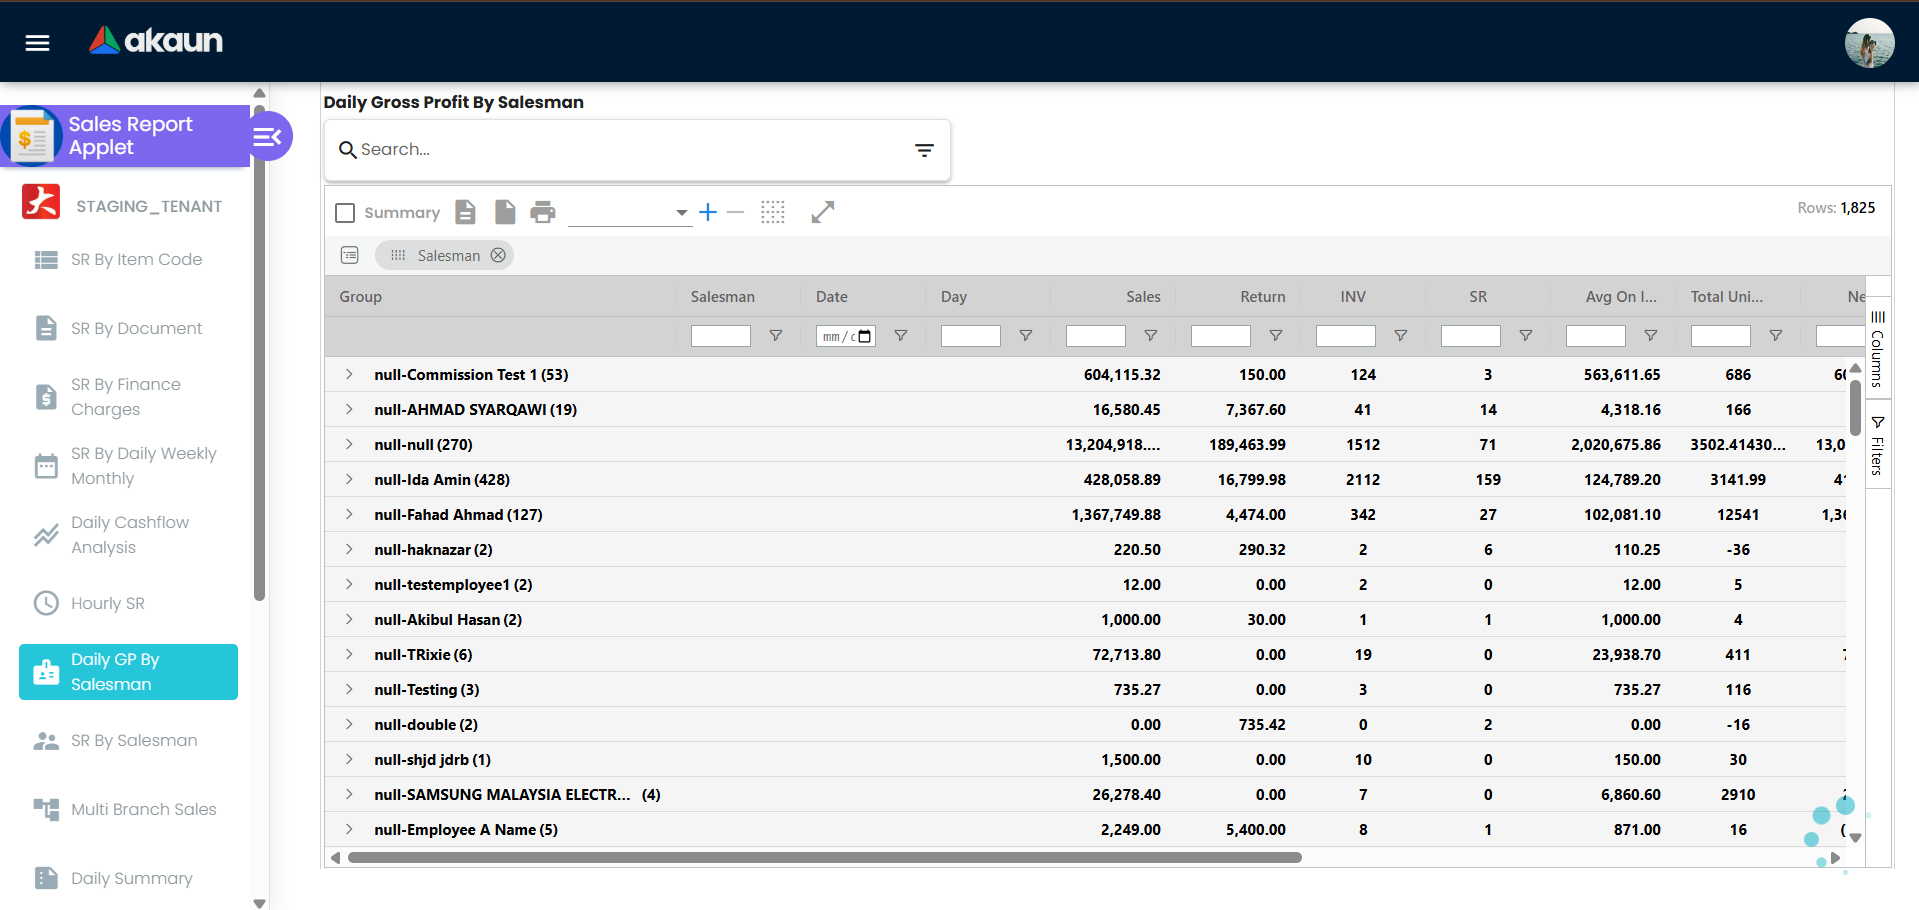Open the page size dropdown in the toolbar
1919x910 pixels.
[681, 212]
